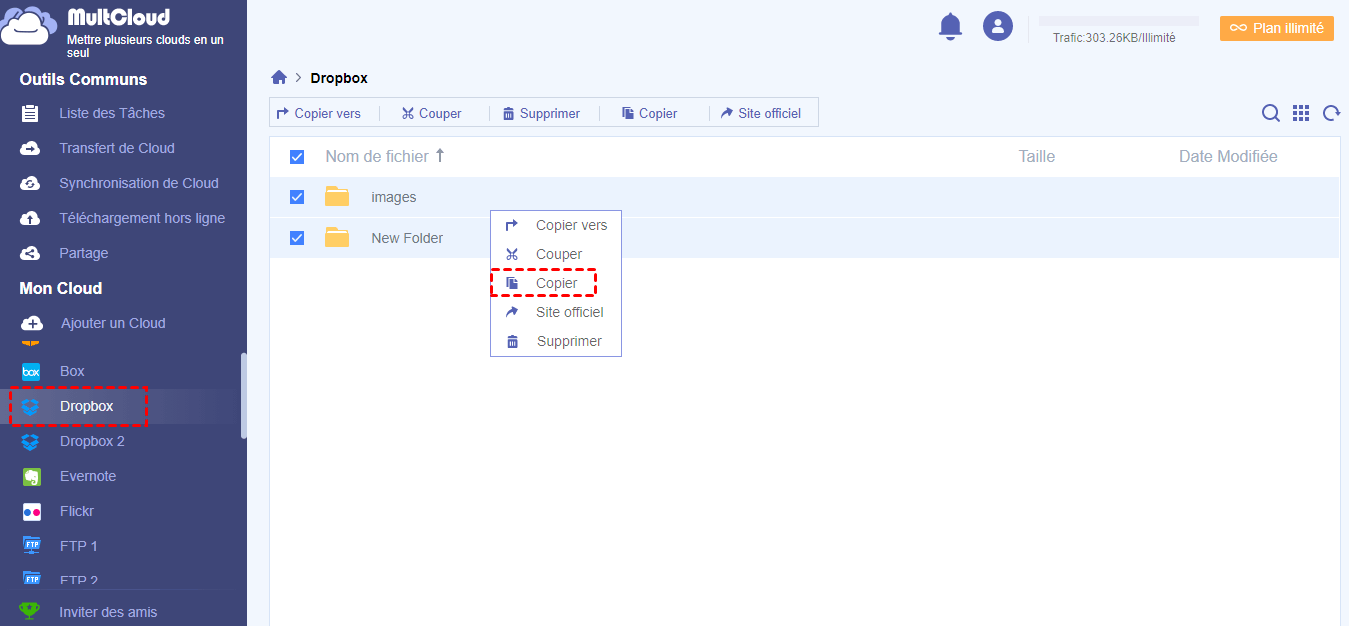Select the Box cloud label in sidebar
The width and height of the screenshot is (1349, 626).
[x=72, y=371]
